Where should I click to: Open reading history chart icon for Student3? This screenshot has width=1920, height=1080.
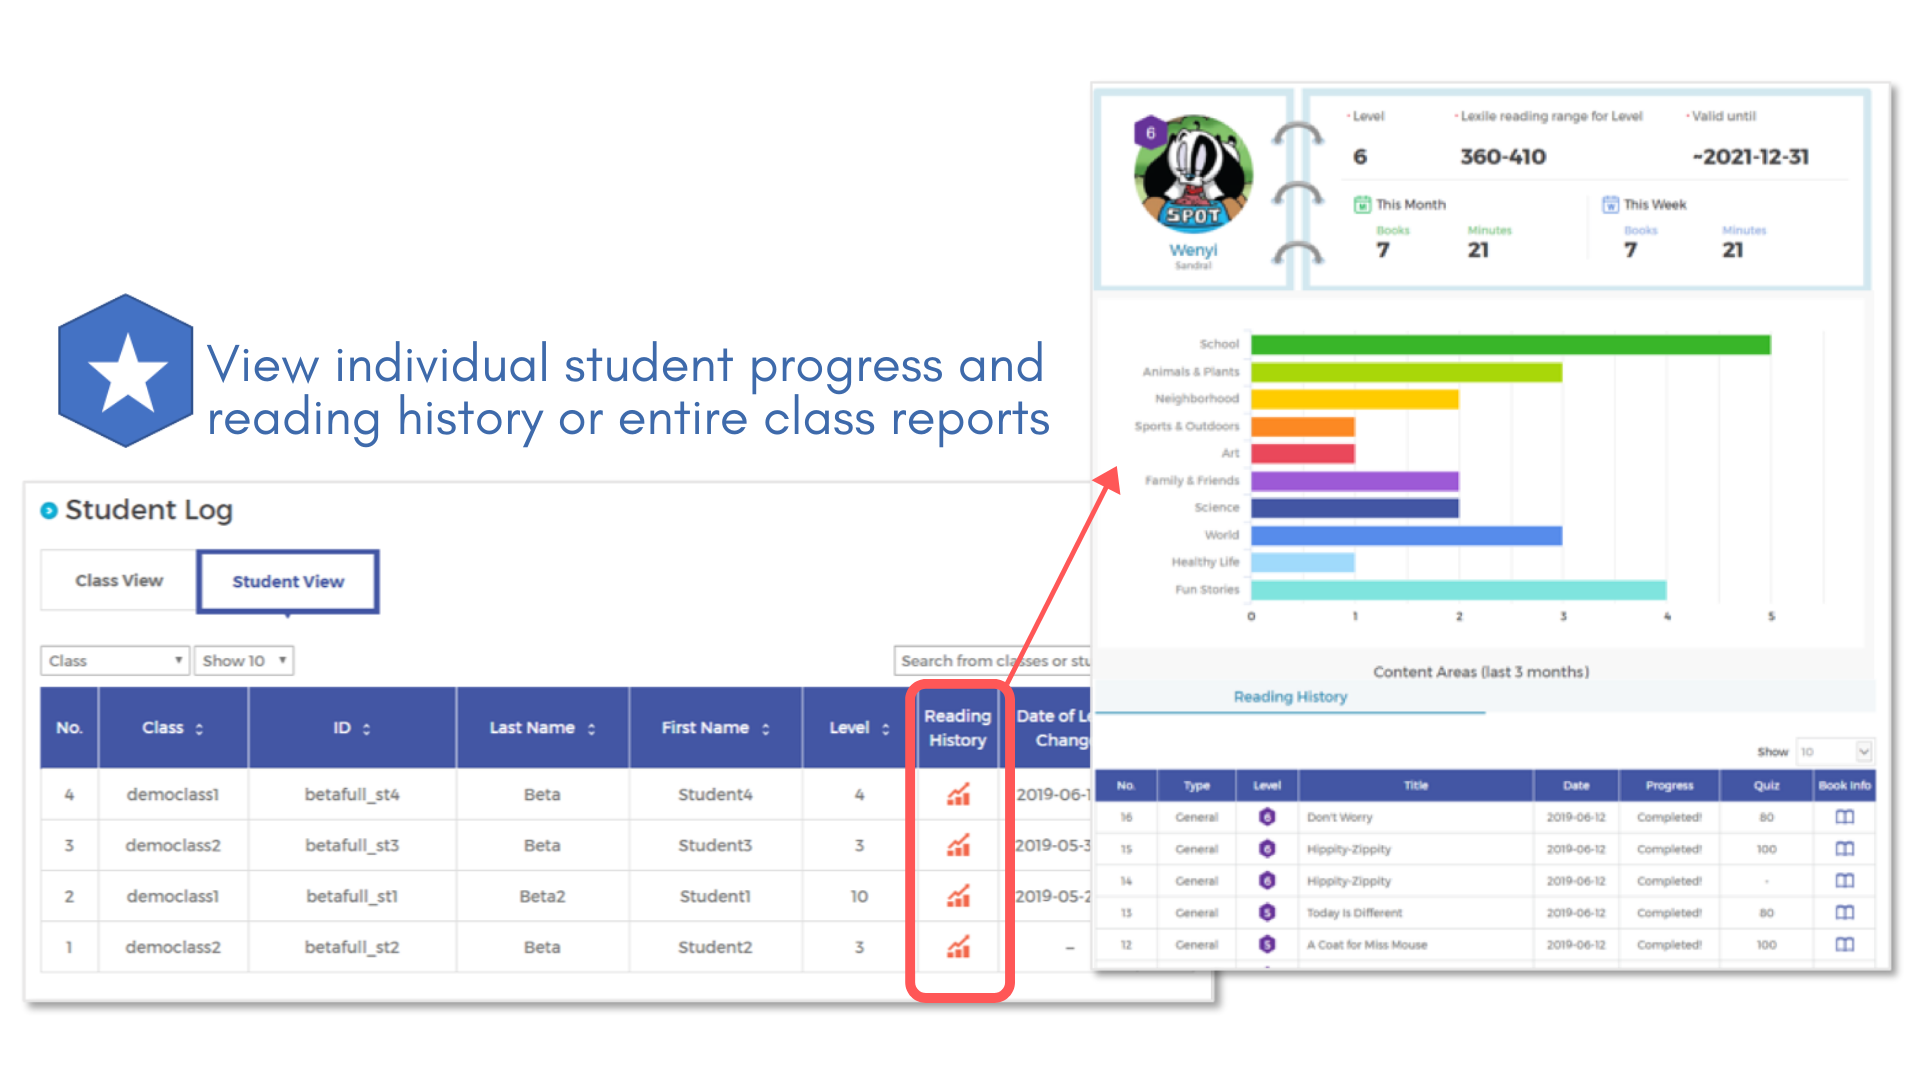point(958,846)
